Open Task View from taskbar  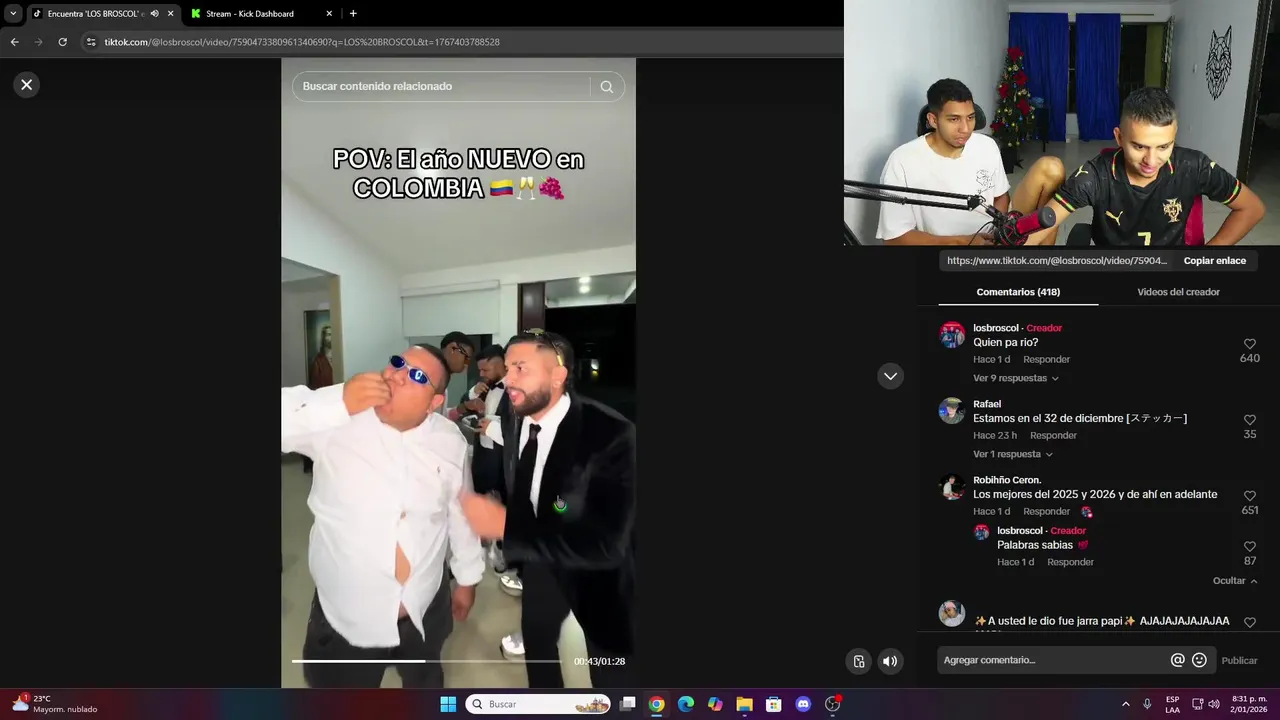[628, 704]
